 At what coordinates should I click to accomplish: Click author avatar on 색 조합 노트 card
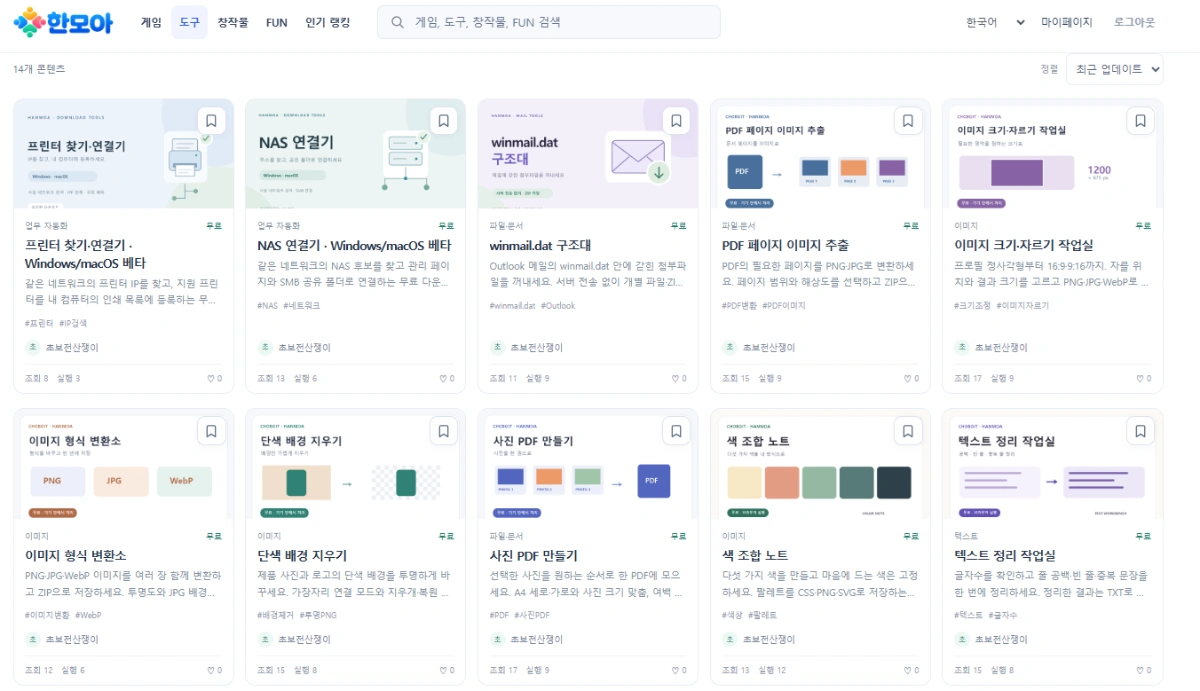click(730, 639)
